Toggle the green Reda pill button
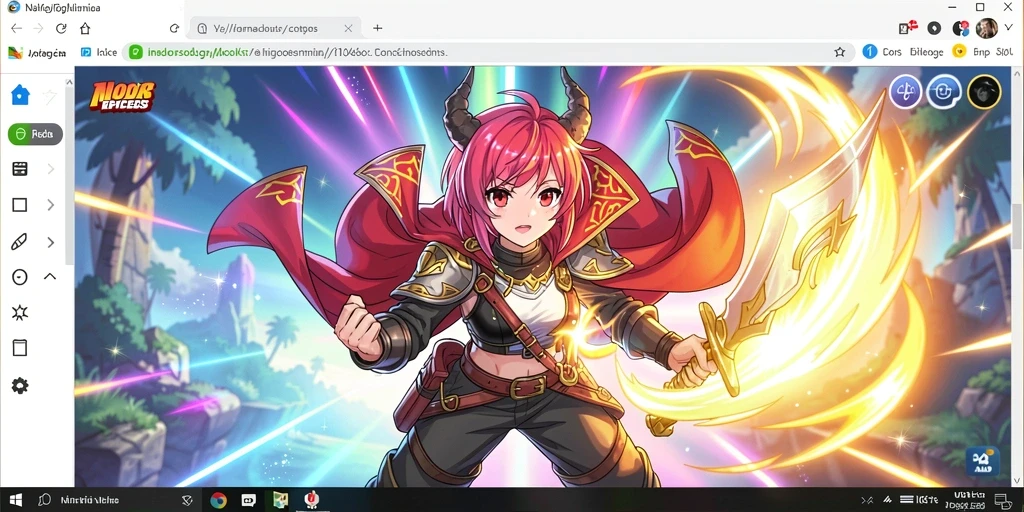This screenshot has width=1024, height=512. tap(35, 134)
